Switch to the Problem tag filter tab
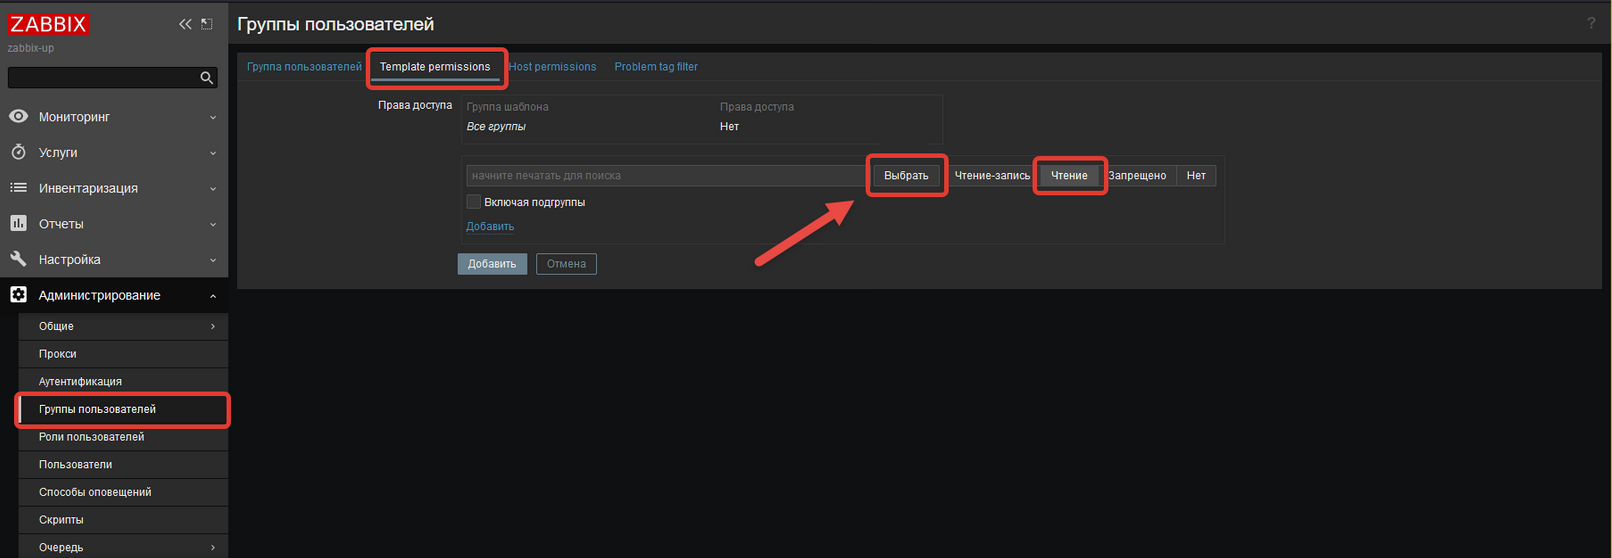The height and width of the screenshot is (558, 1612). (656, 67)
